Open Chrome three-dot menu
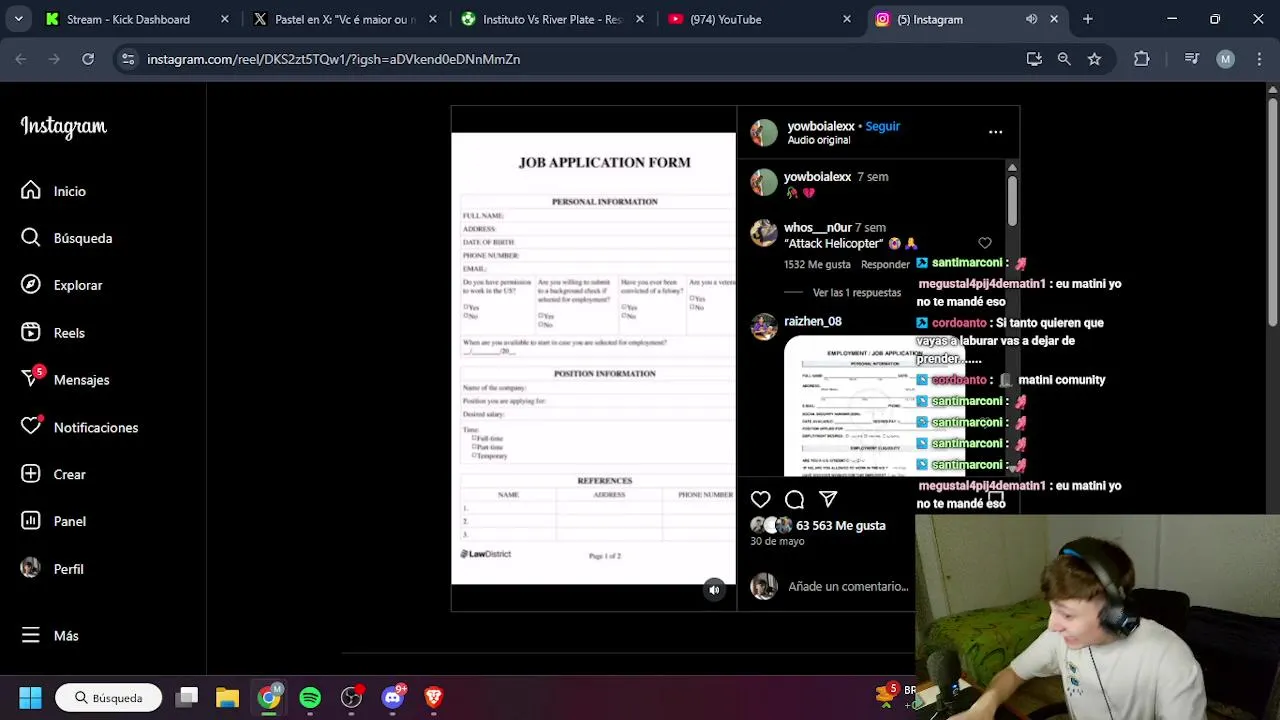1280x720 pixels. [x=1258, y=59]
